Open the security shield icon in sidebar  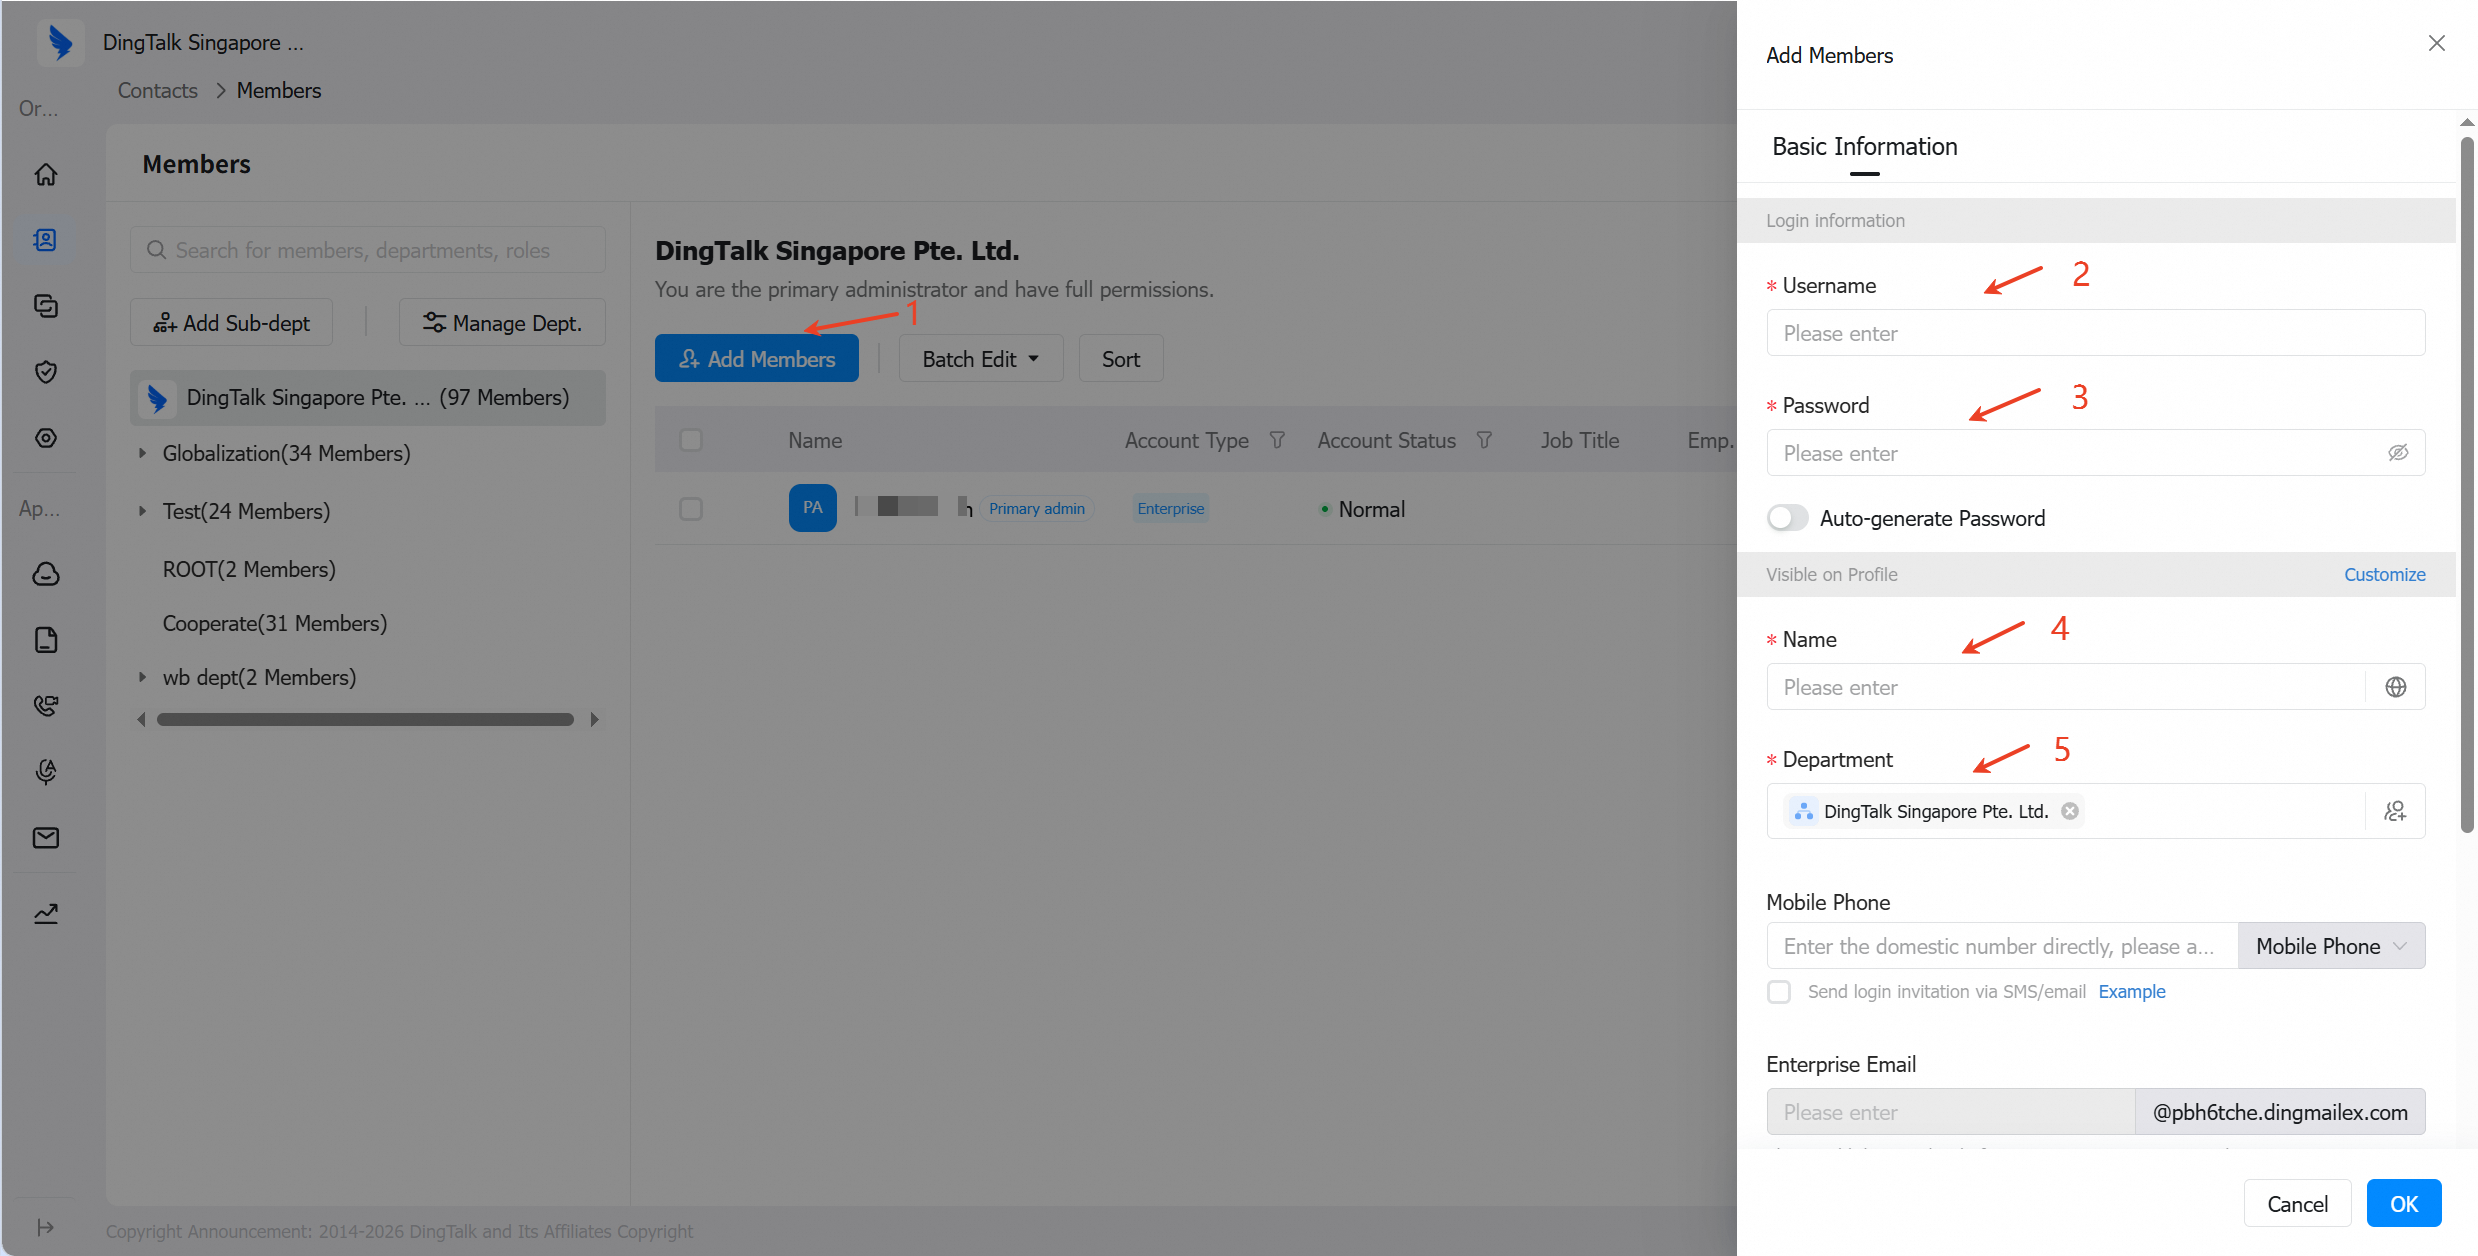tap(46, 372)
